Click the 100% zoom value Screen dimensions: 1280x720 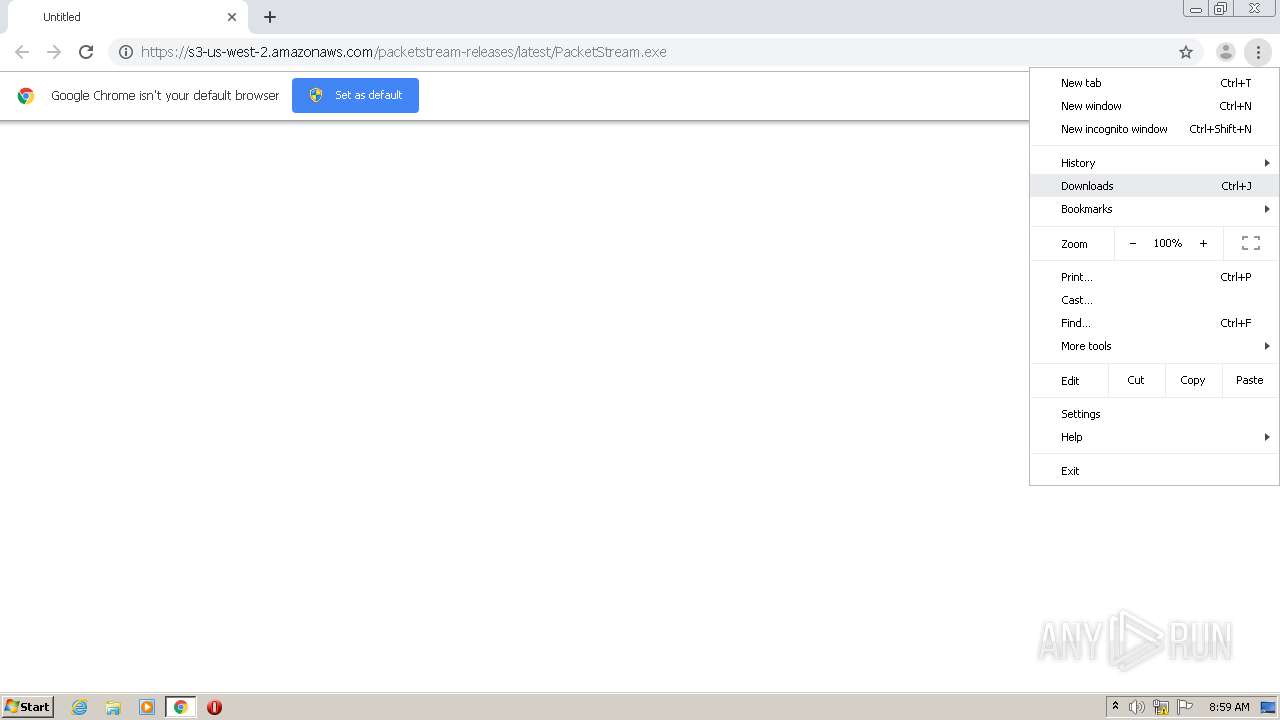coord(1168,243)
